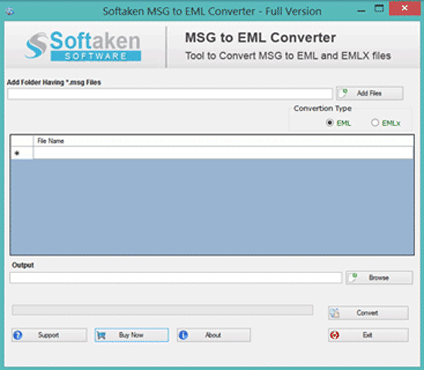Click the File Name column header
424x370 pixels.
pyautogui.click(x=223, y=141)
